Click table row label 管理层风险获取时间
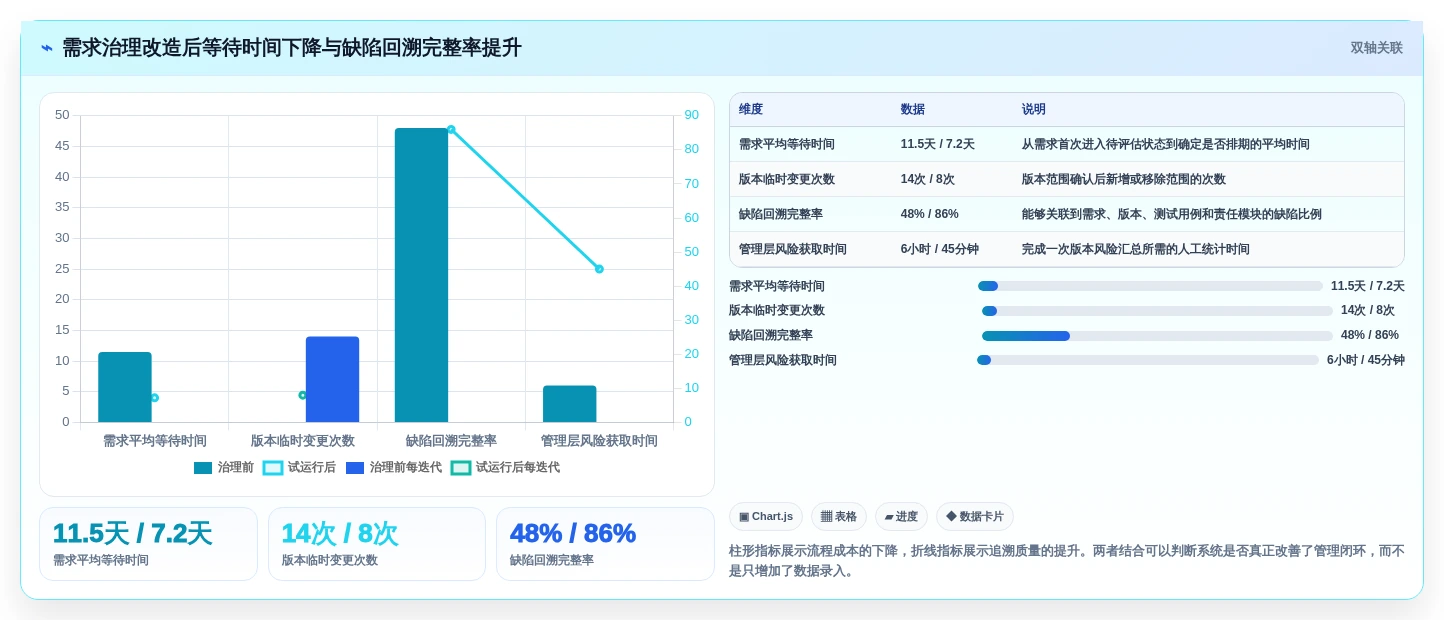Viewport: 1444px width, 620px height. coord(793,249)
